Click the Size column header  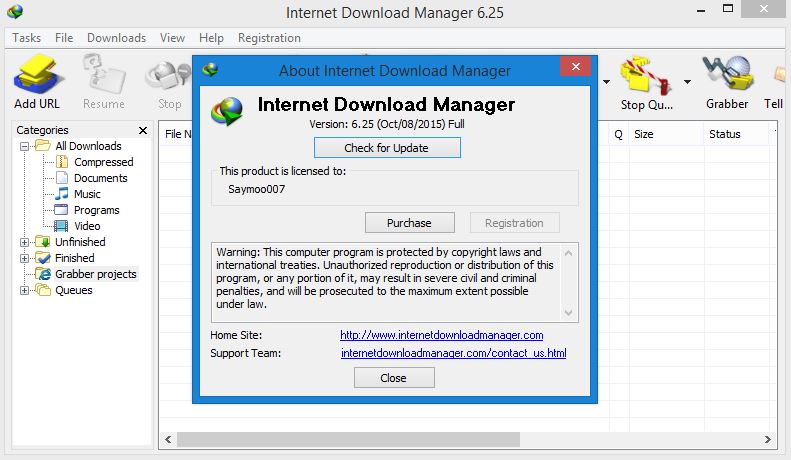coord(666,134)
